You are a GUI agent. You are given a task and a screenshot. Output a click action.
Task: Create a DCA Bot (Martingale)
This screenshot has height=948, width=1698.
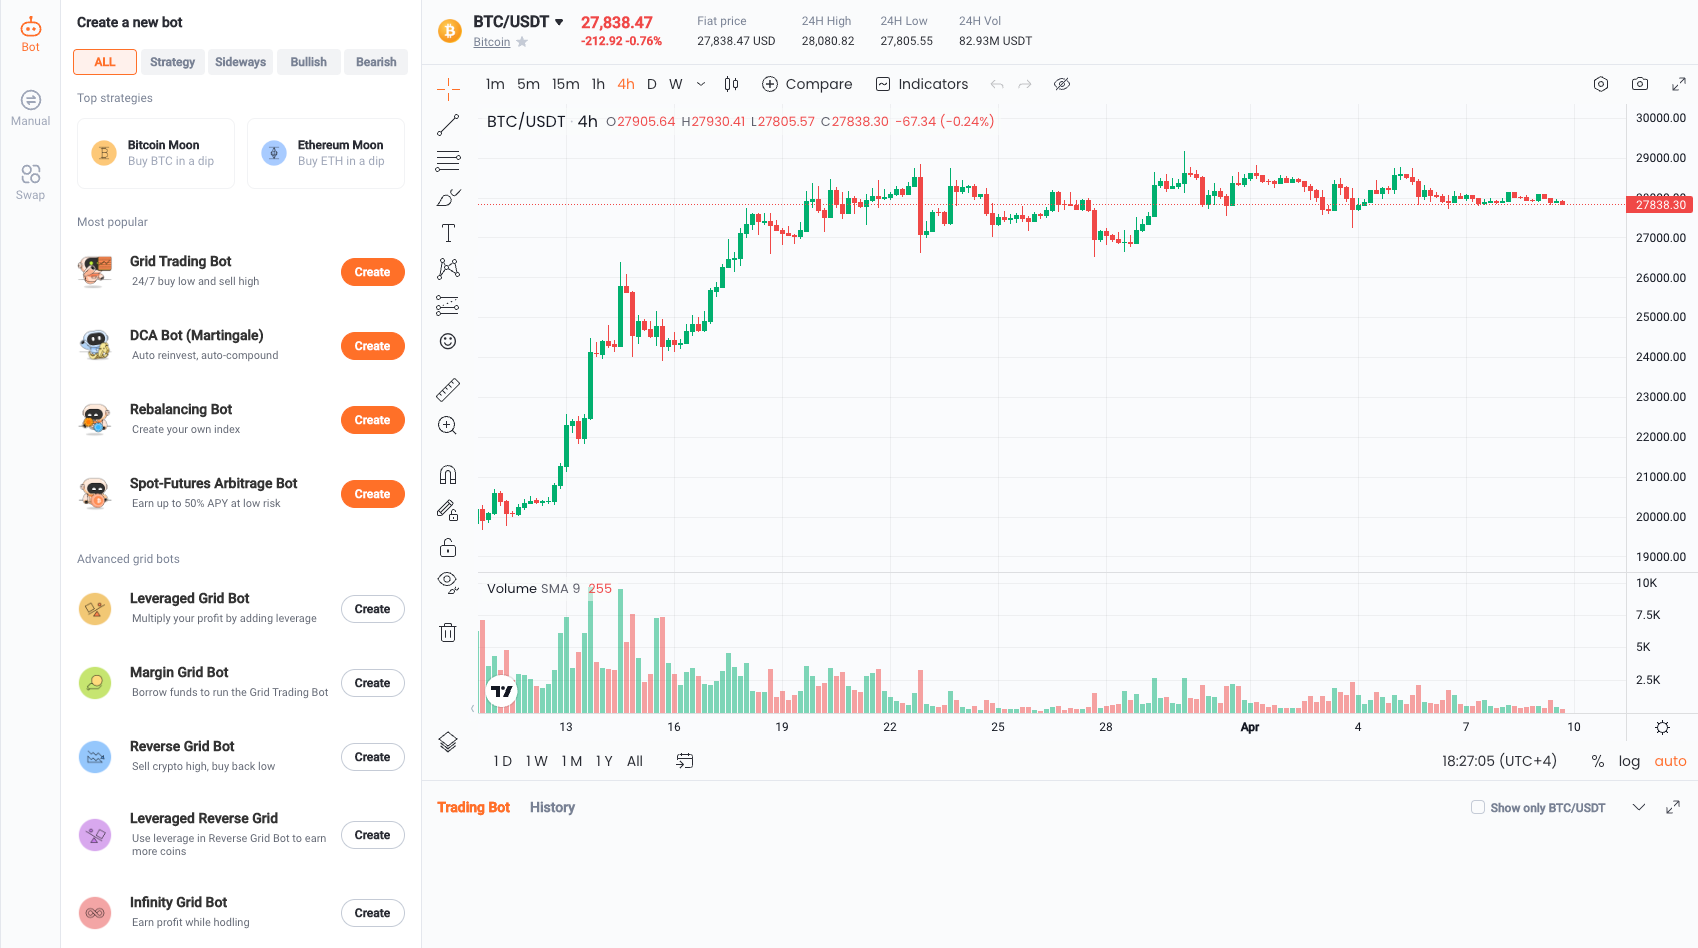tap(373, 346)
